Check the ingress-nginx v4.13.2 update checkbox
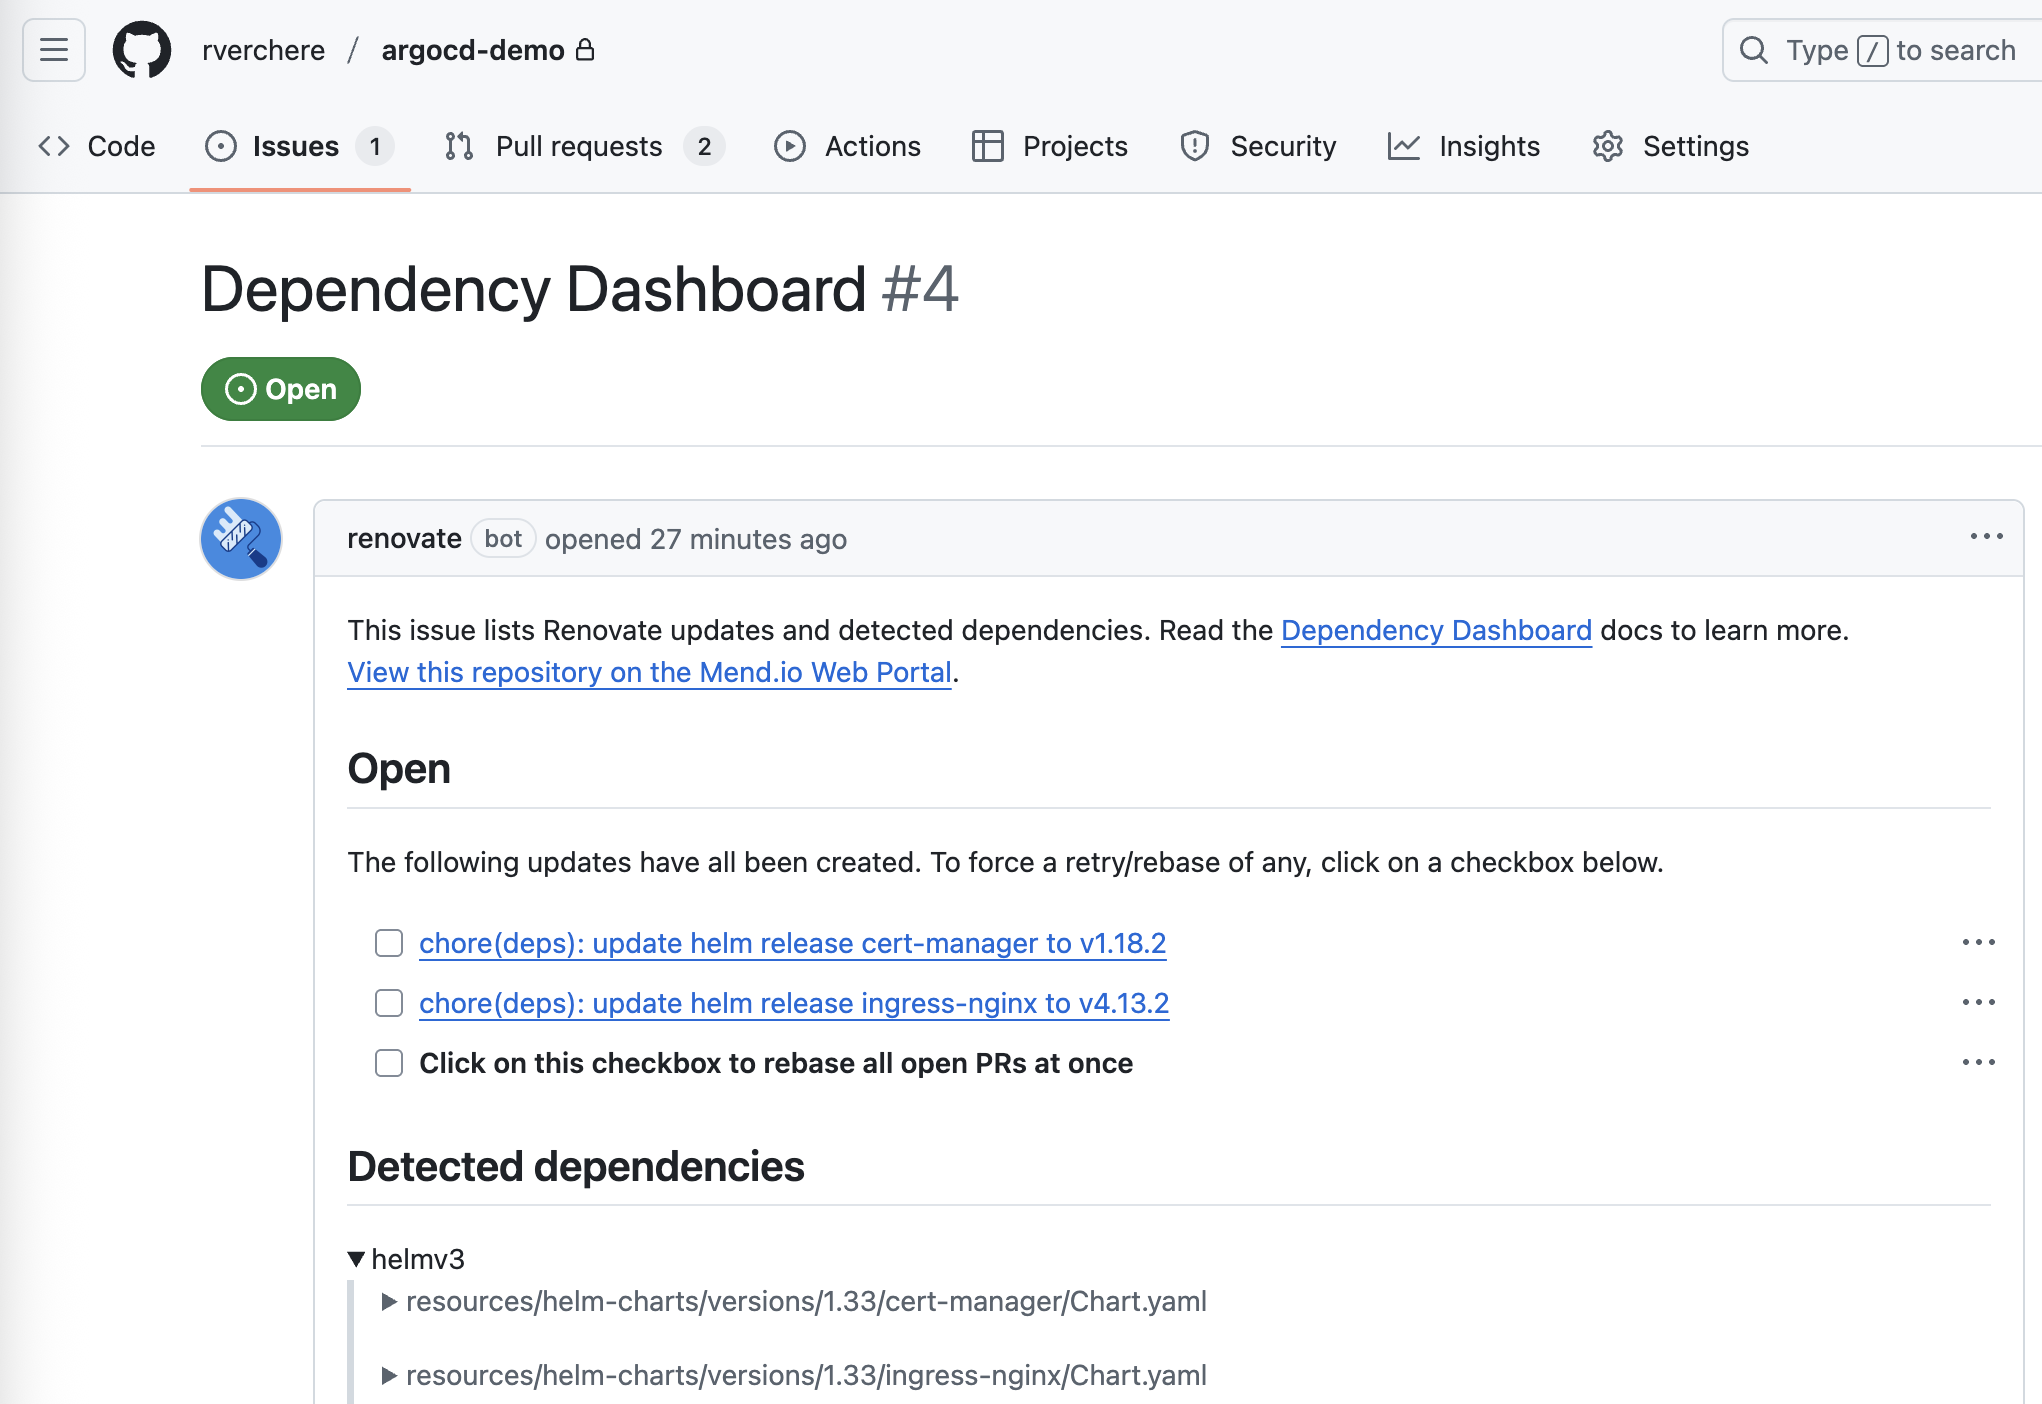2042x1404 pixels. (389, 1003)
